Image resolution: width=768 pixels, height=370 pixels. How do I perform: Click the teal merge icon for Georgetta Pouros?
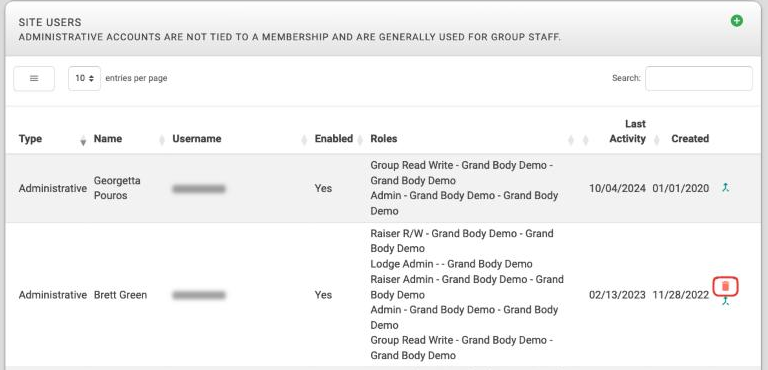tap(725, 187)
